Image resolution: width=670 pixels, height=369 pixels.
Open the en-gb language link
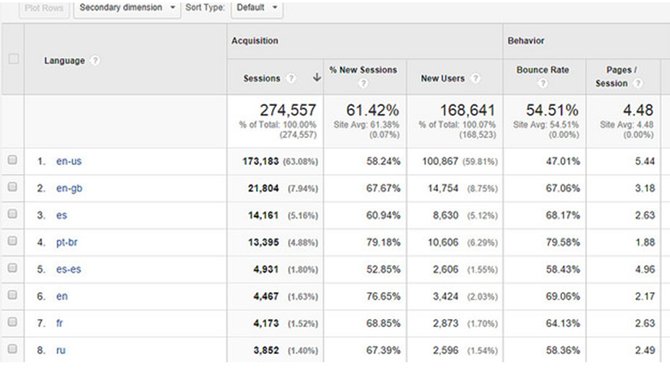click(x=69, y=188)
